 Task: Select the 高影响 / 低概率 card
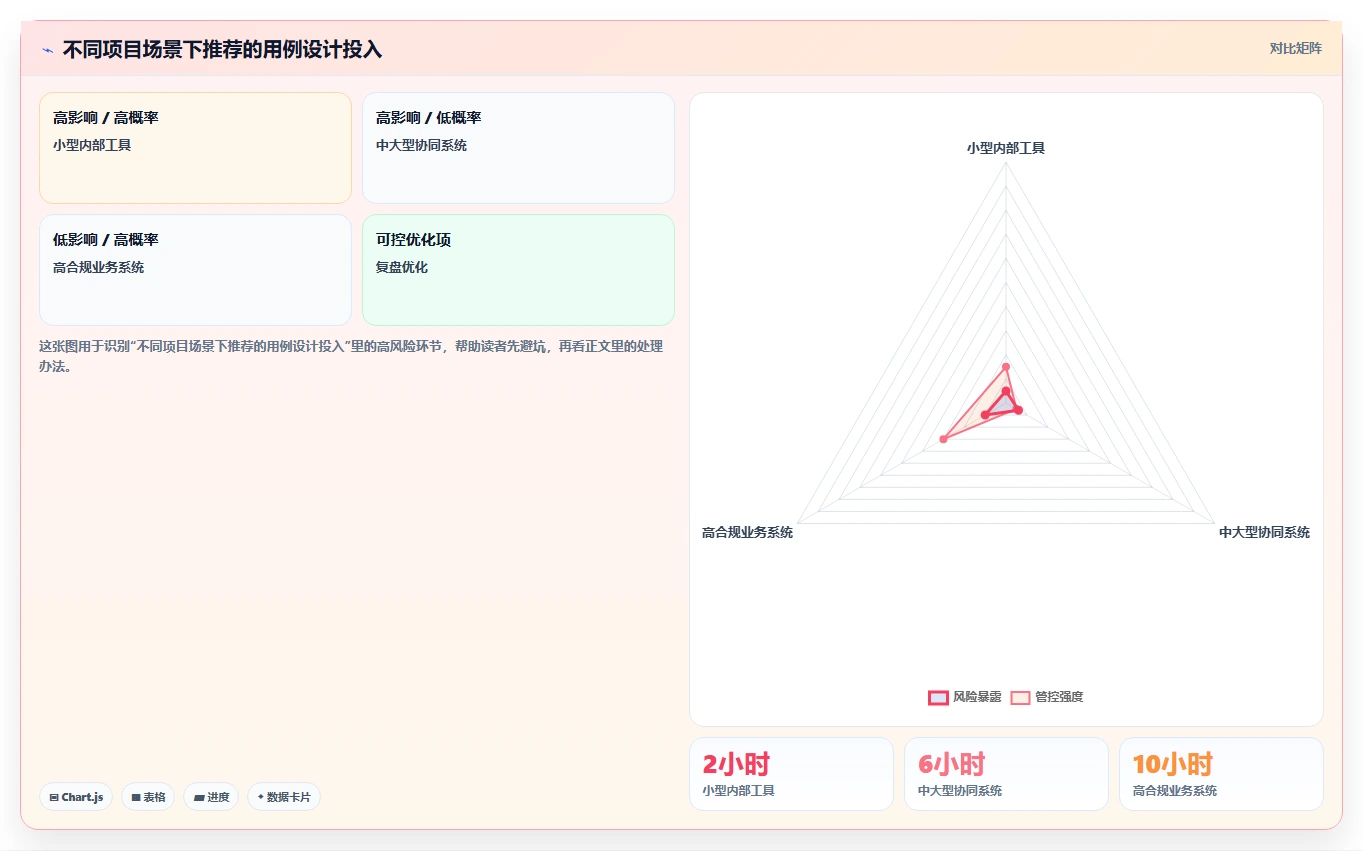[518, 148]
